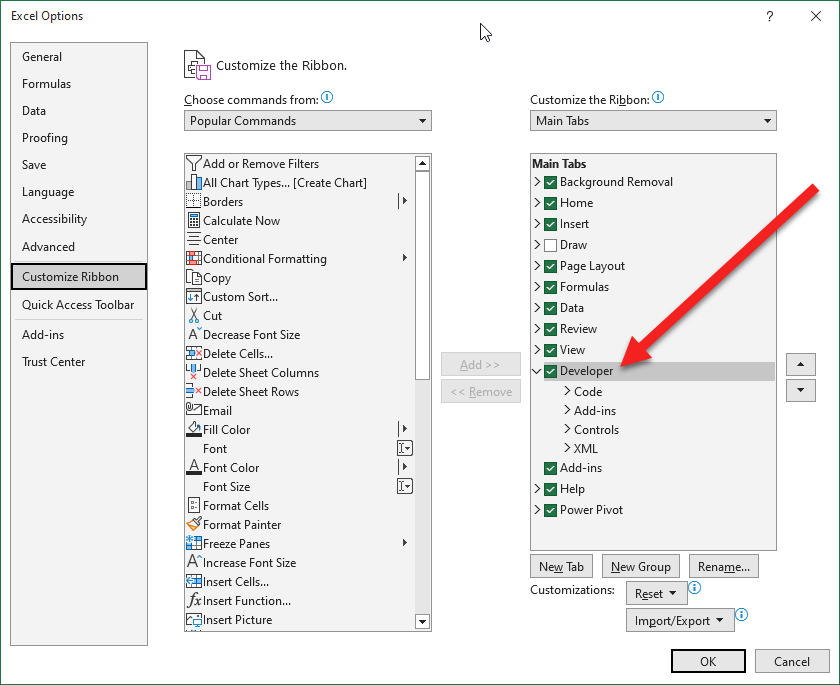840x685 pixels.
Task: Confirm with the OK button
Action: 708,661
